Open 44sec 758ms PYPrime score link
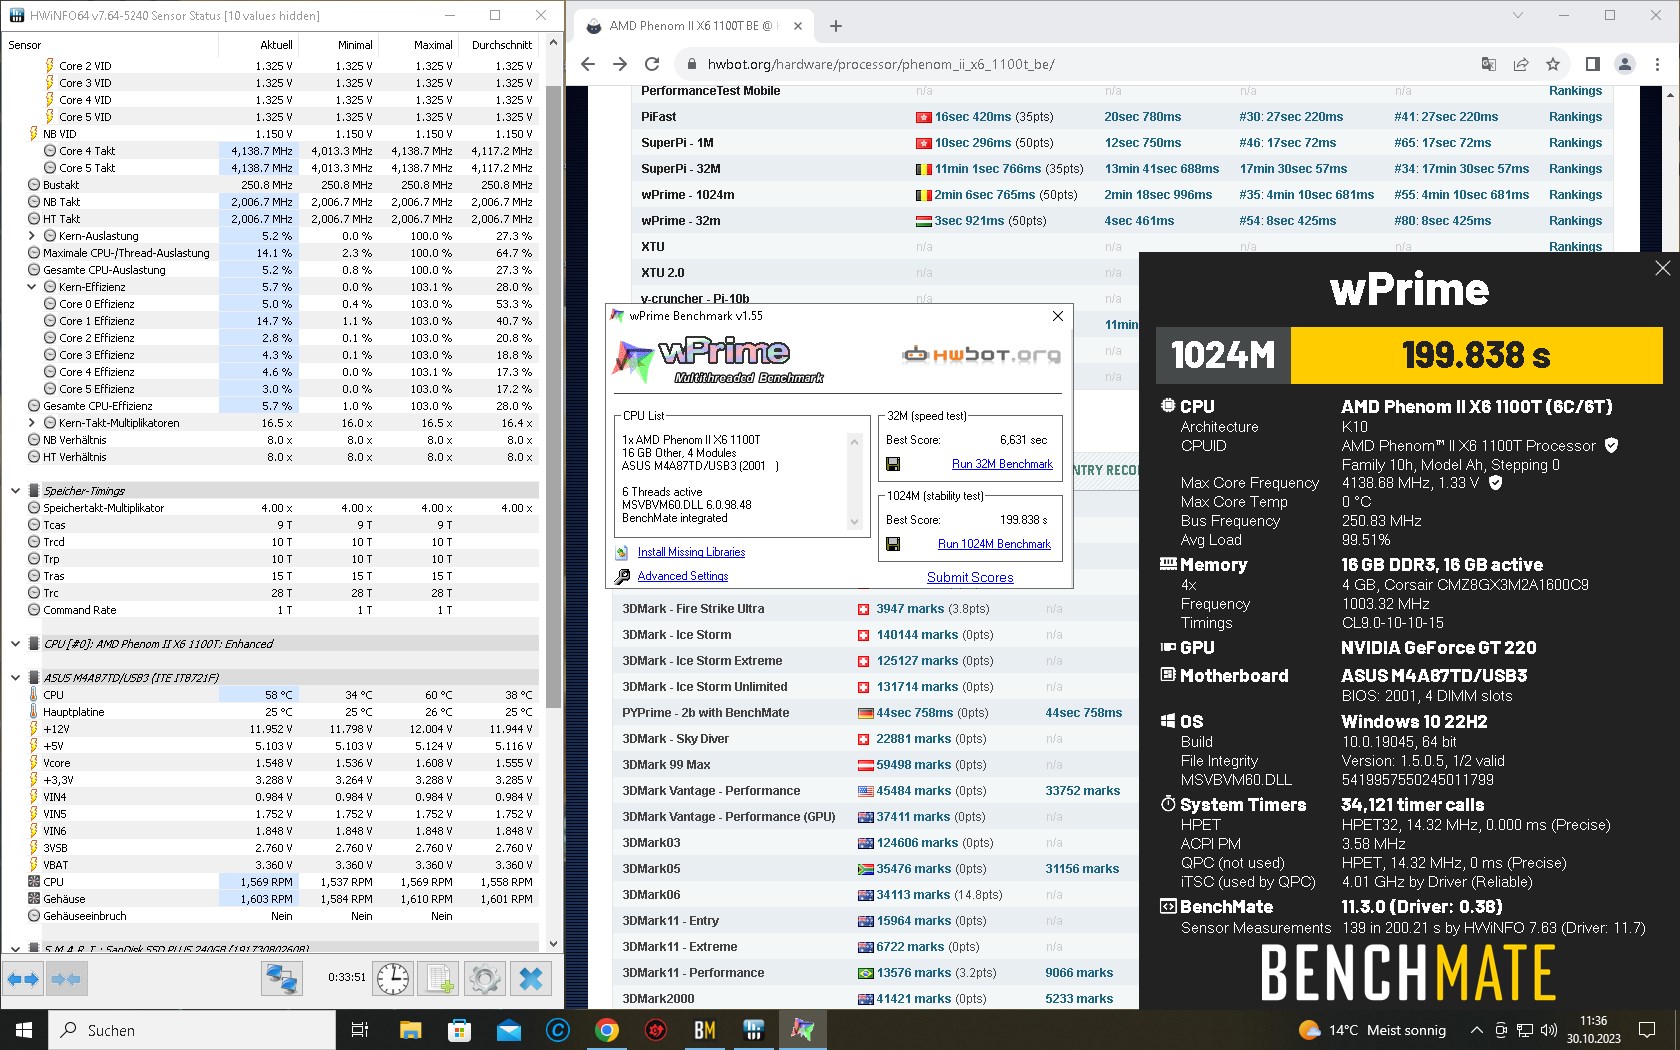1680x1050 pixels. click(915, 713)
